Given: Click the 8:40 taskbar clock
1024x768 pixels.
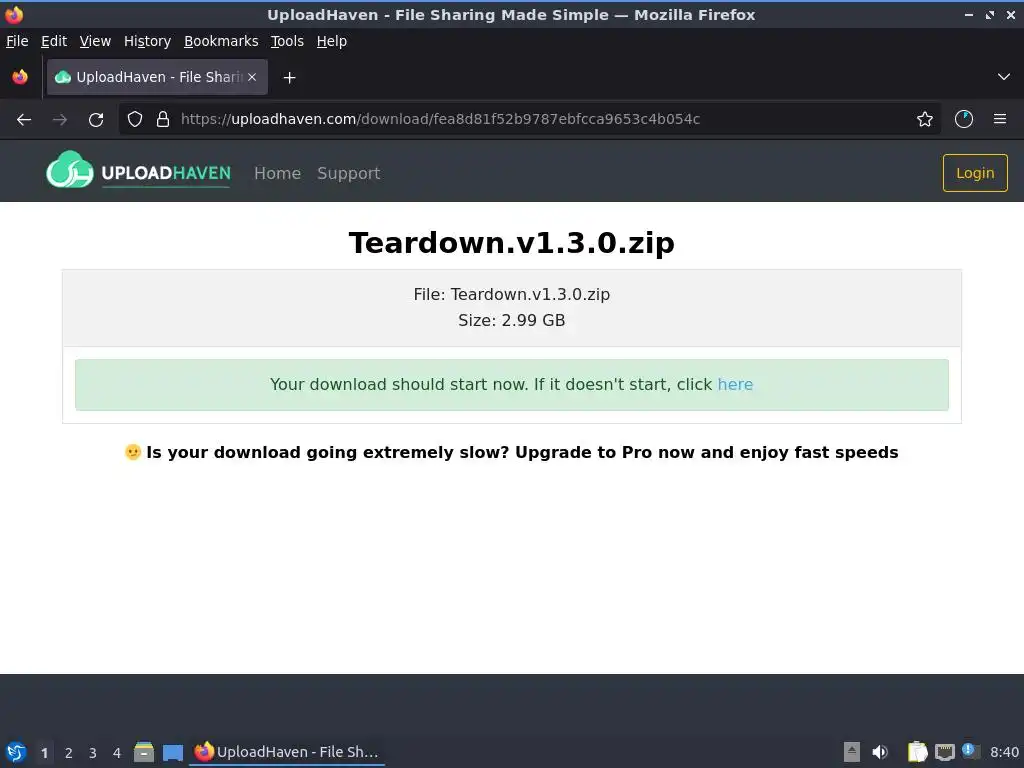Looking at the screenshot, I should [x=1004, y=752].
